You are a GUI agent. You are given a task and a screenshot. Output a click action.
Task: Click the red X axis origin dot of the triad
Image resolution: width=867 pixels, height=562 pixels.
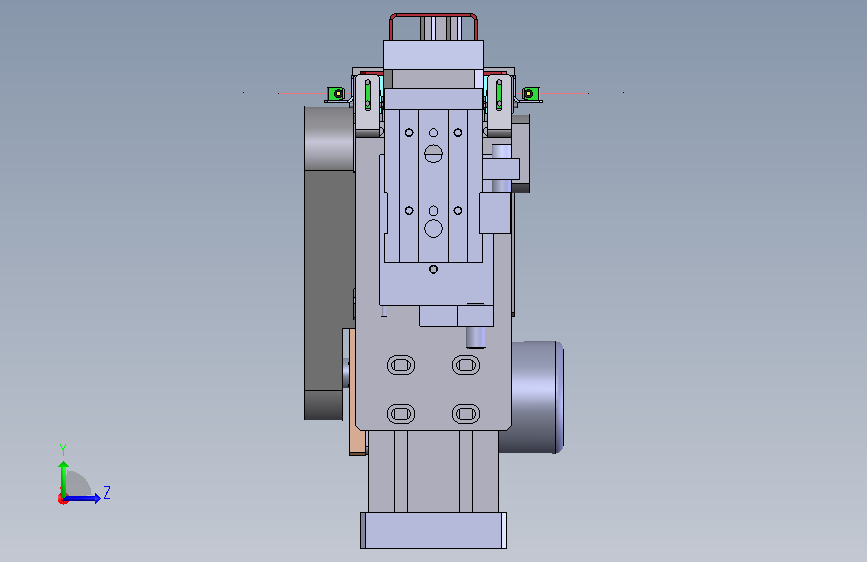62,499
